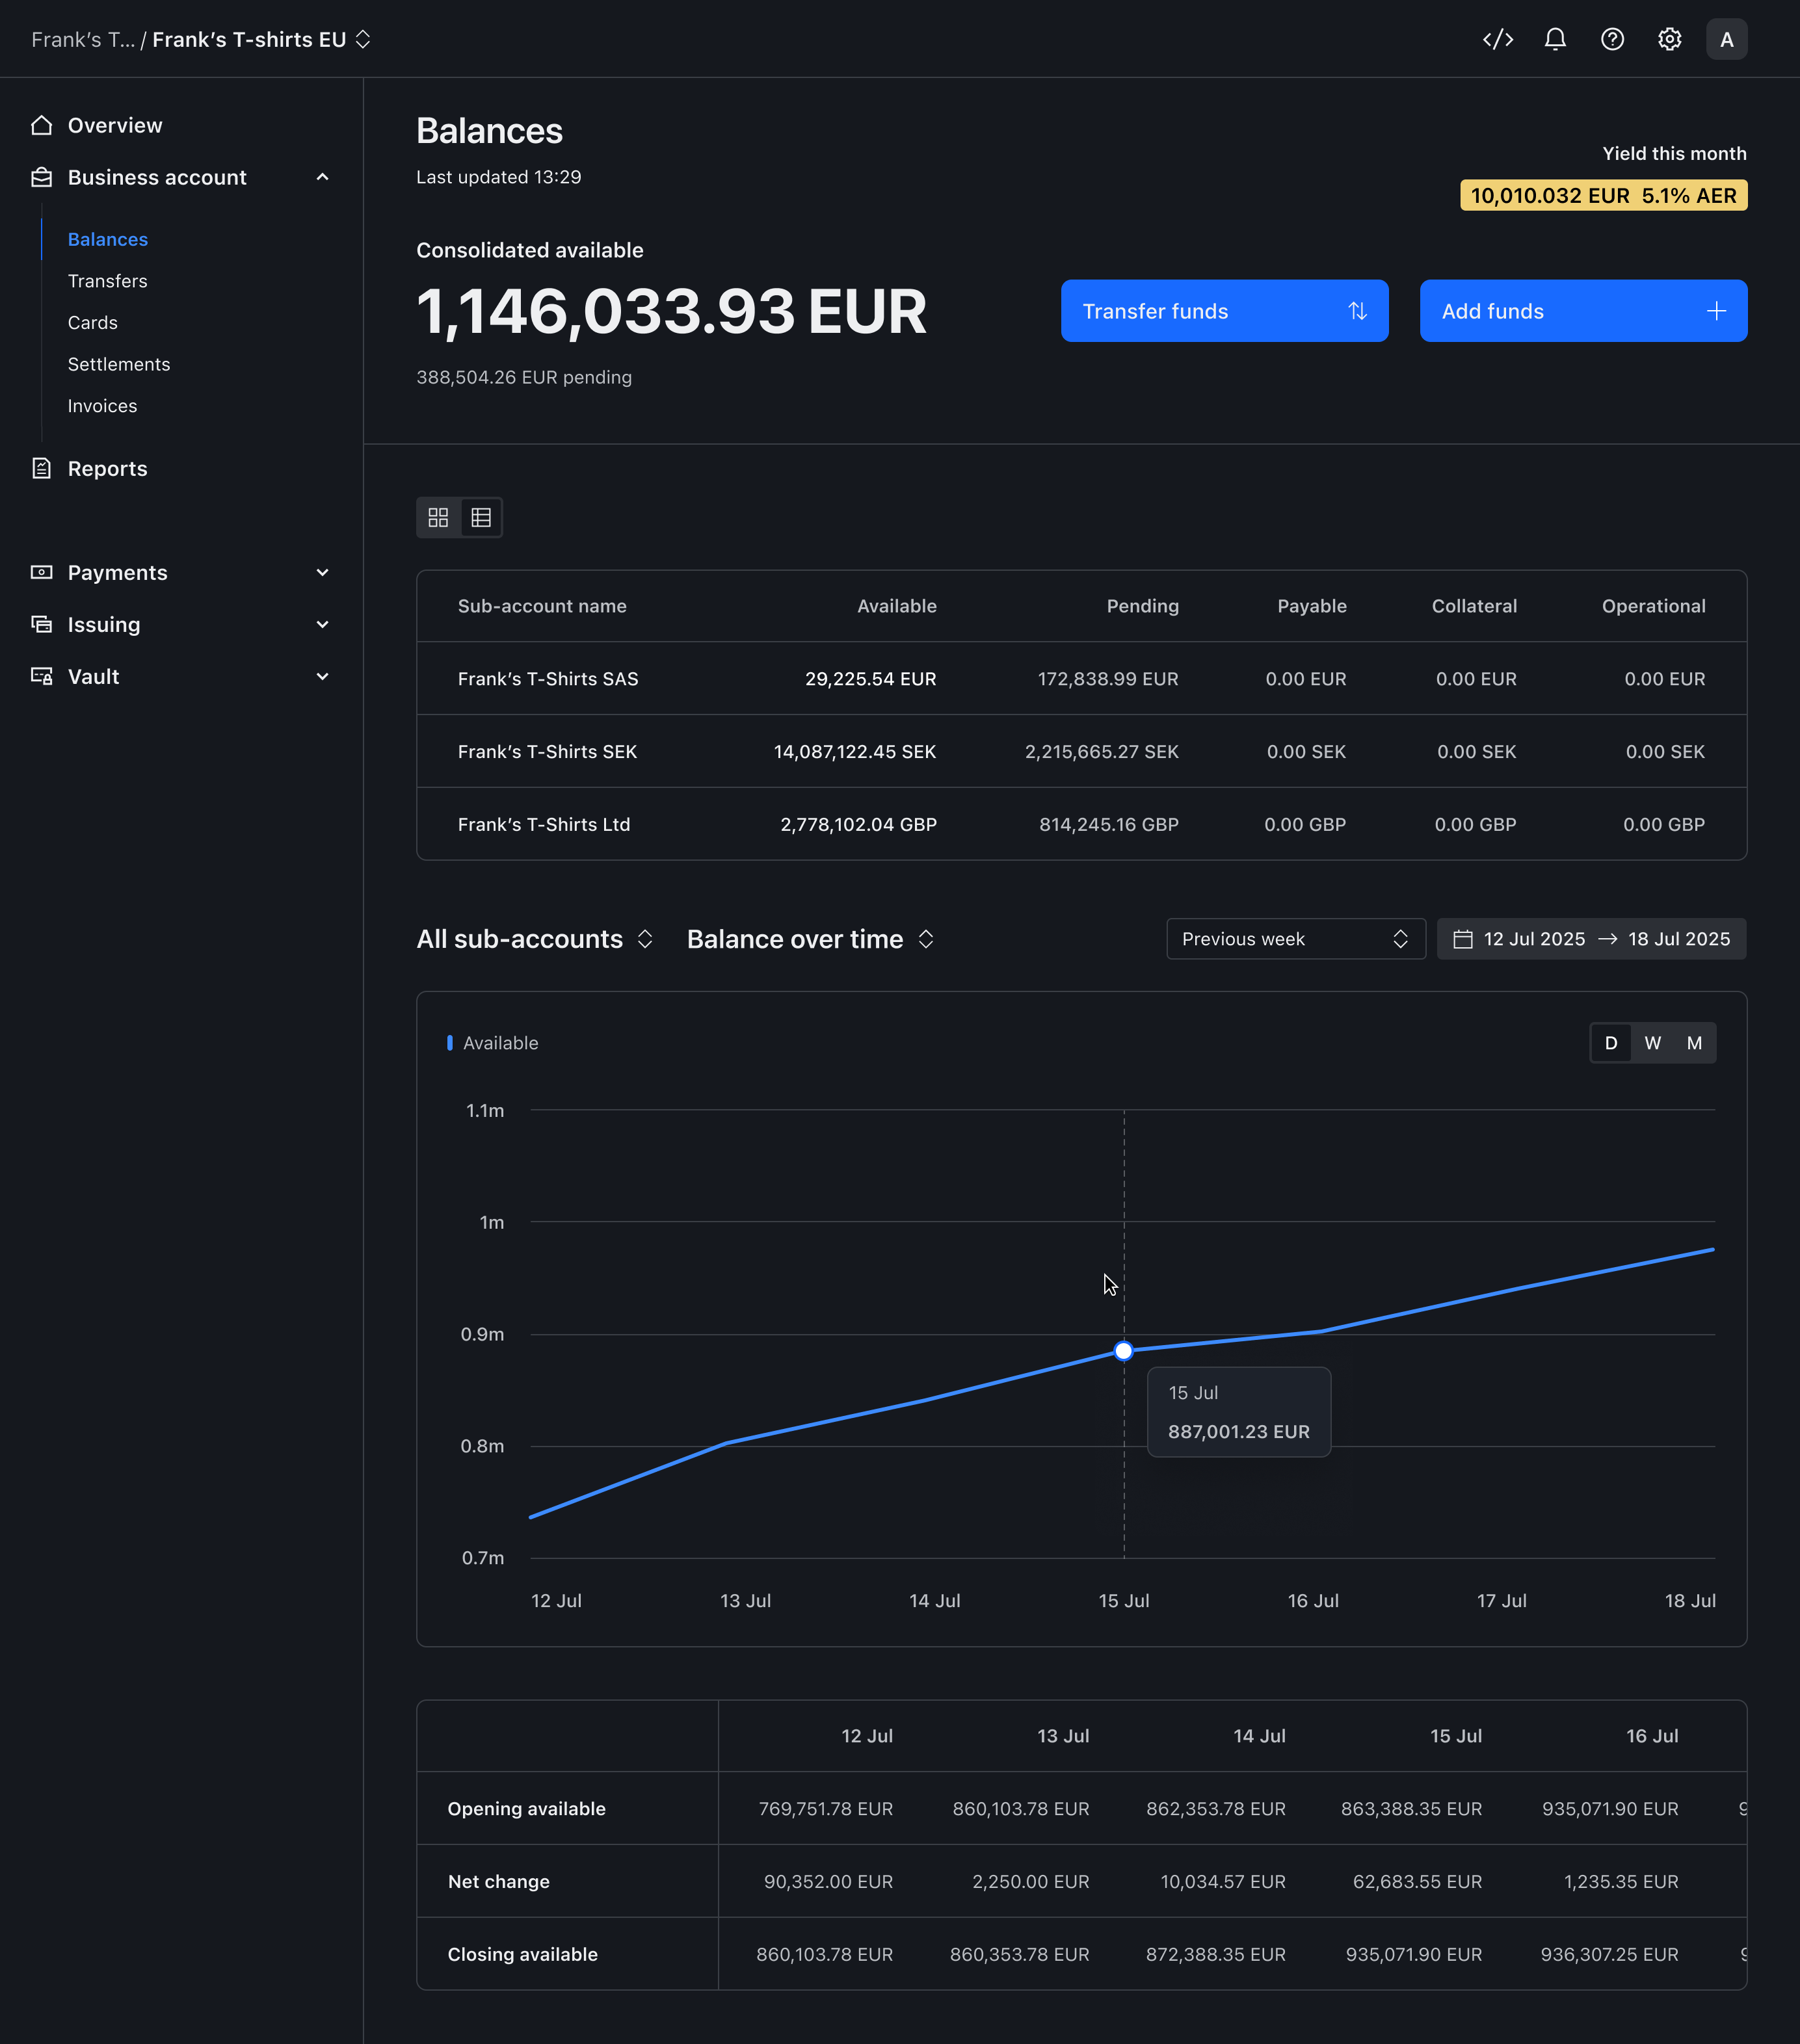
Task: Open the user avatar A menu
Action: (x=1726, y=39)
